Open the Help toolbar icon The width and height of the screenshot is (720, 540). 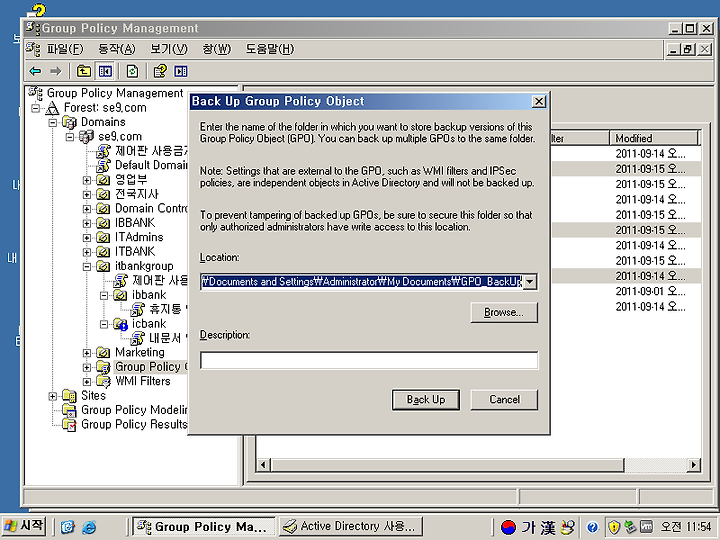click(160, 71)
